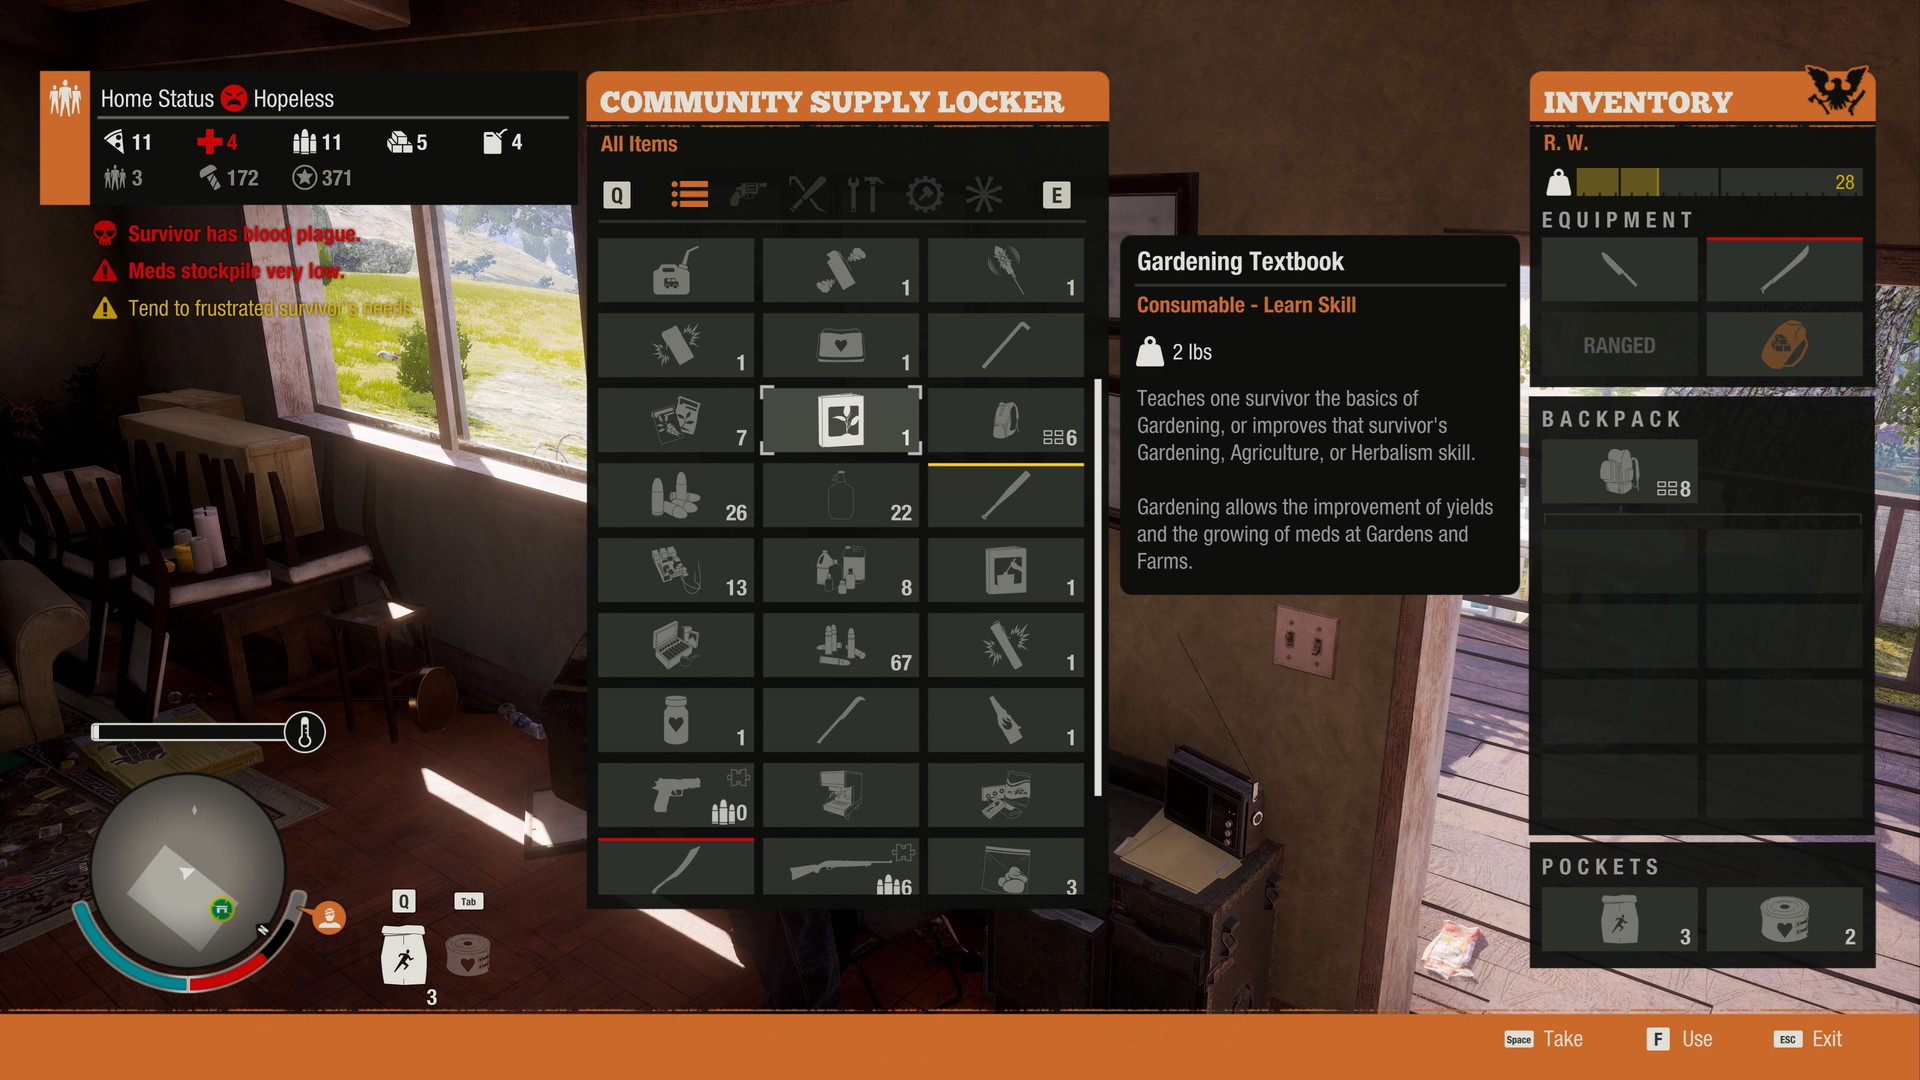Screen dimensions: 1920x1080
Task: Select the tools filter icon
Action: [x=860, y=194]
